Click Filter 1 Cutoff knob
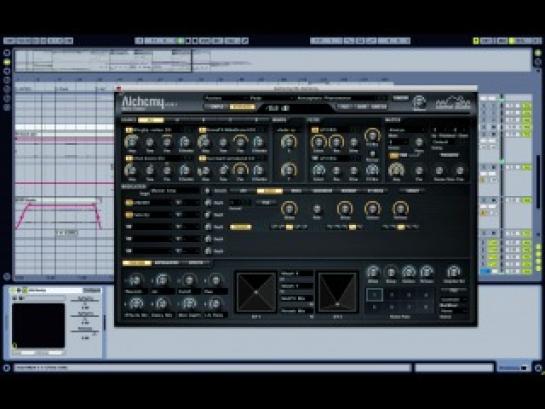 (x=318, y=142)
